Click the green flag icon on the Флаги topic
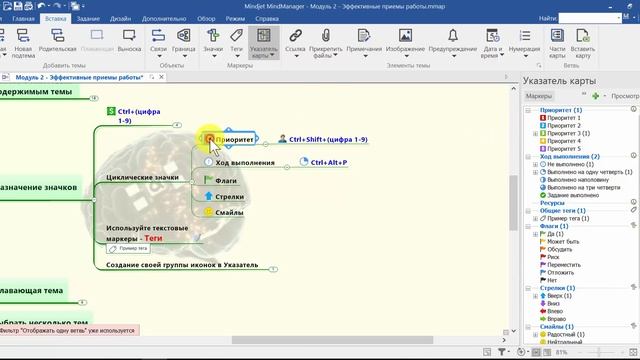Screen dimensions: 640x360 pos(209,180)
